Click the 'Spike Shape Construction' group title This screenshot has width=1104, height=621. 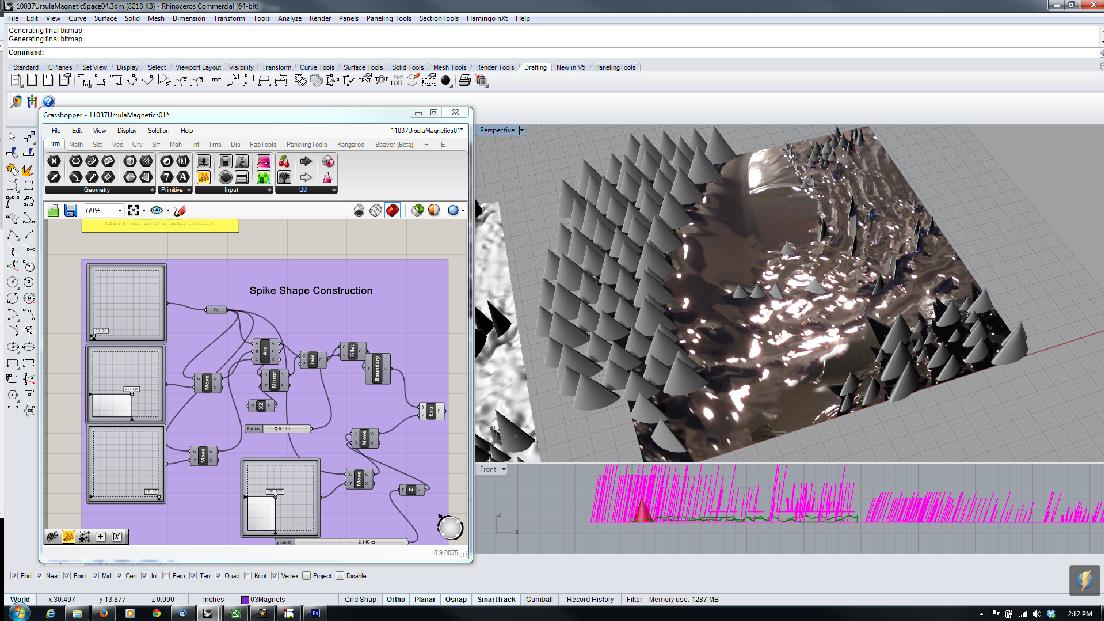tap(311, 291)
